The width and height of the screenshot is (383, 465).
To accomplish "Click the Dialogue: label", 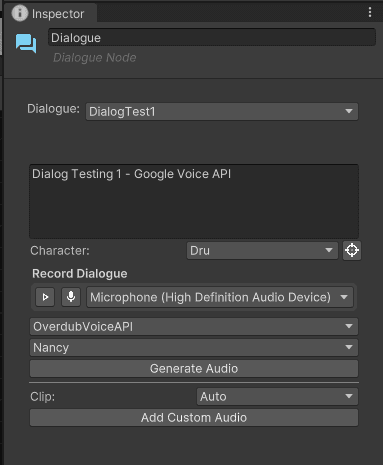I will pos(54,109).
